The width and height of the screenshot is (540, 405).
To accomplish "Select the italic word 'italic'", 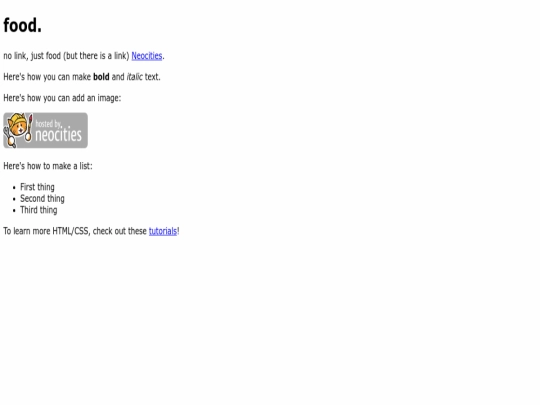I will (x=134, y=77).
